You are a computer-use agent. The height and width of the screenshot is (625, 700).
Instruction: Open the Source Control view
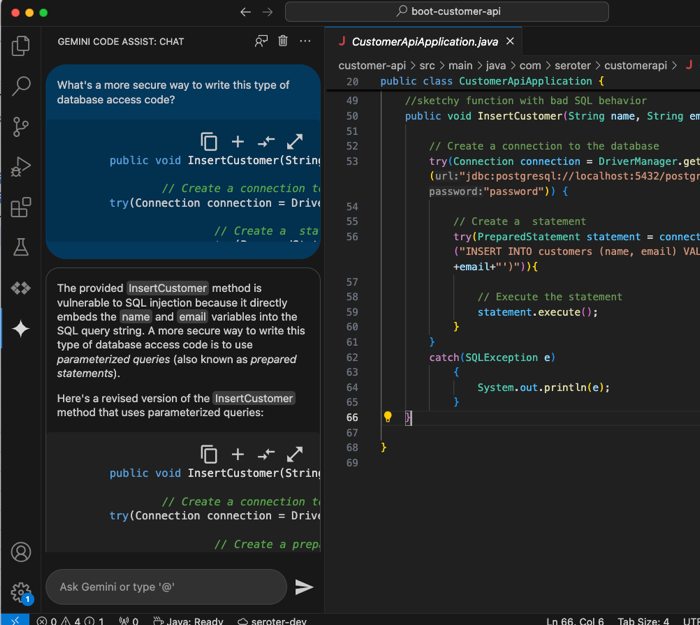(20, 127)
